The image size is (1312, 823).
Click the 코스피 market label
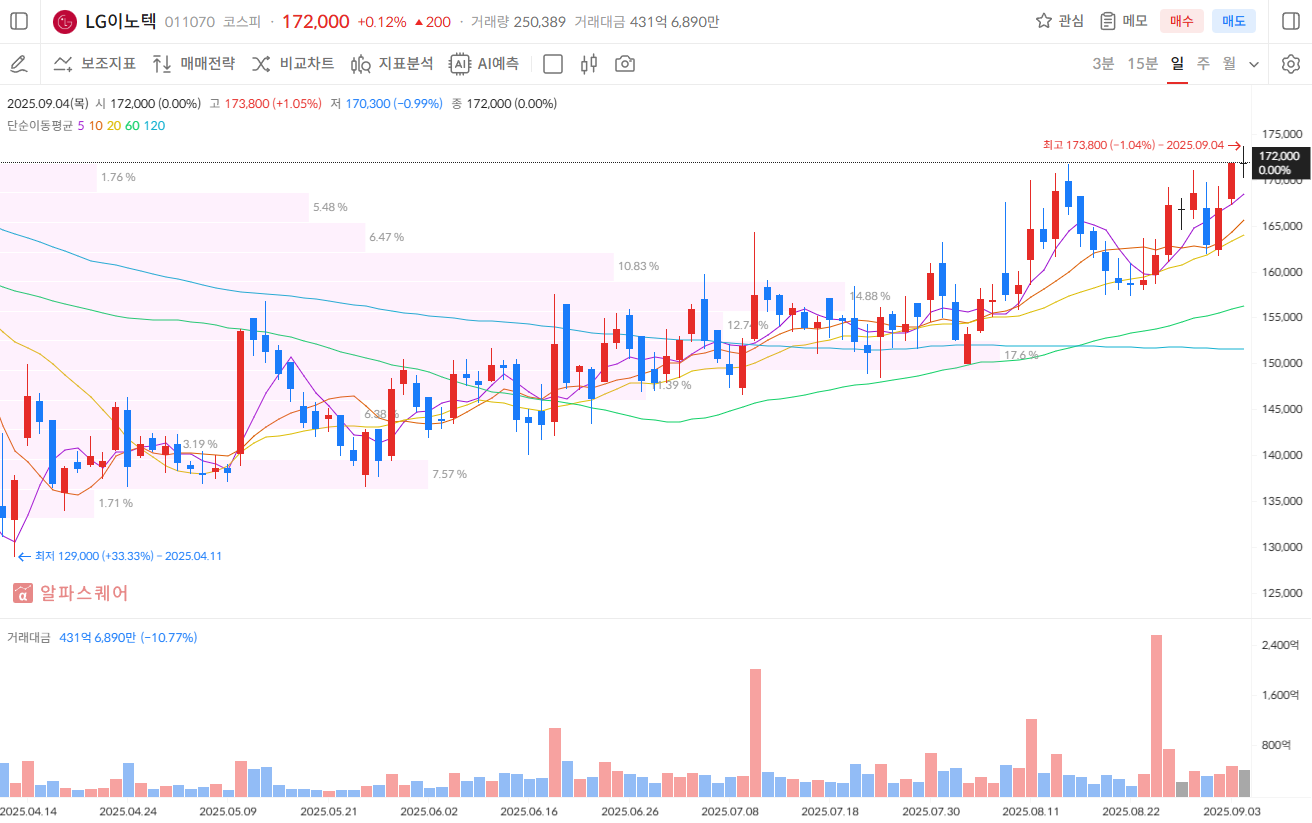click(241, 21)
